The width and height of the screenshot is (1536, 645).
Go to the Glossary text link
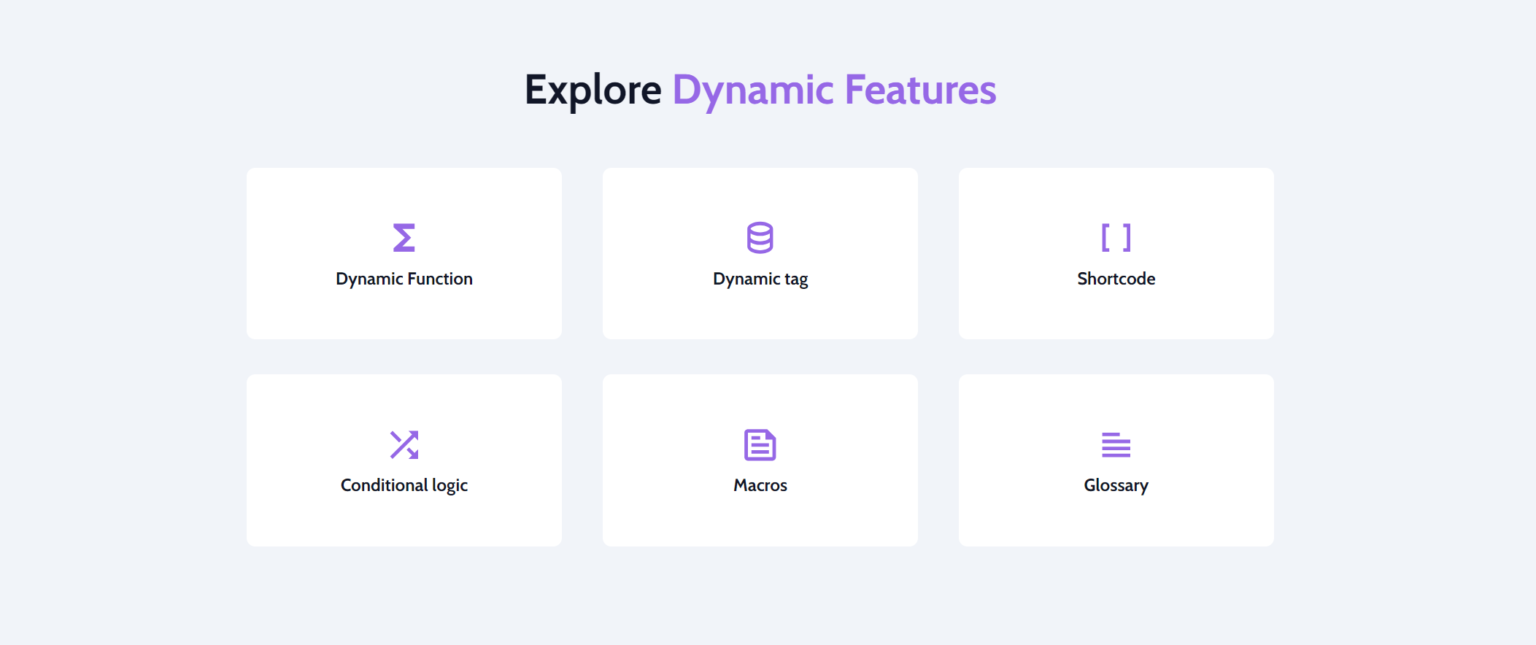click(x=1116, y=485)
